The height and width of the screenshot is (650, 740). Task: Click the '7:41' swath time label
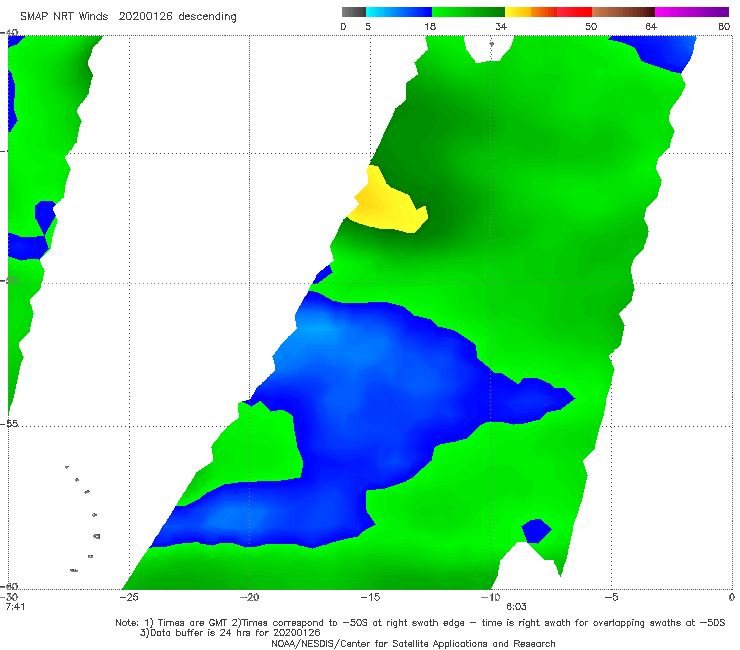click(x=15, y=606)
